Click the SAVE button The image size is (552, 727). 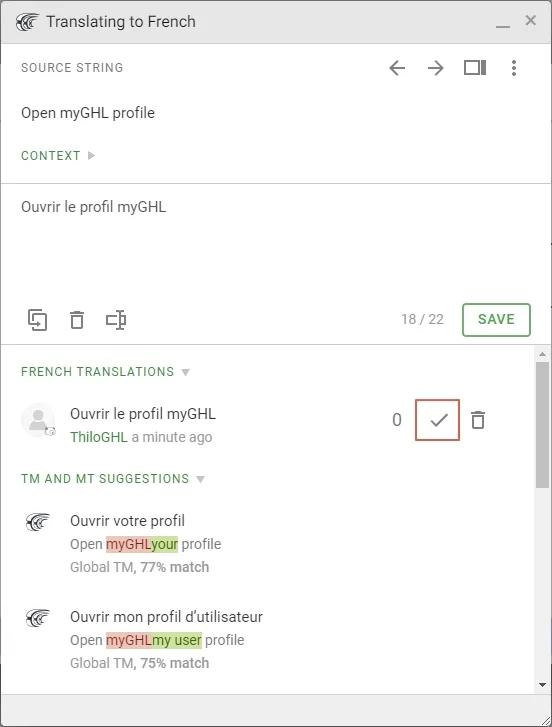click(x=496, y=319)
